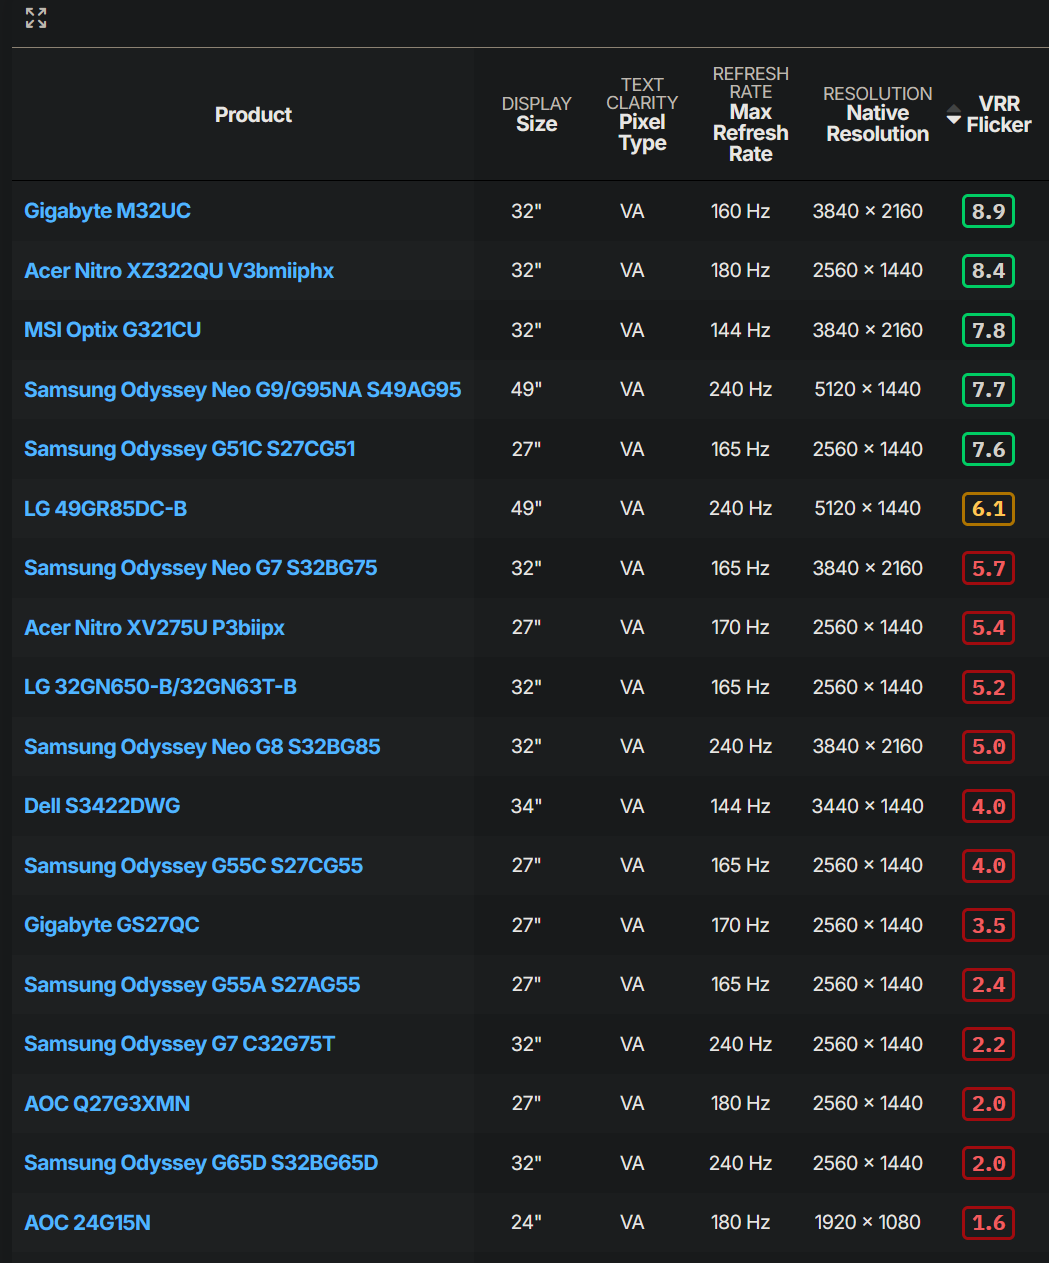Click 49" in Samsung Odyssey Neo G9 row
This screenshot has height=1263, width=1049.
(x=526, y=390)
